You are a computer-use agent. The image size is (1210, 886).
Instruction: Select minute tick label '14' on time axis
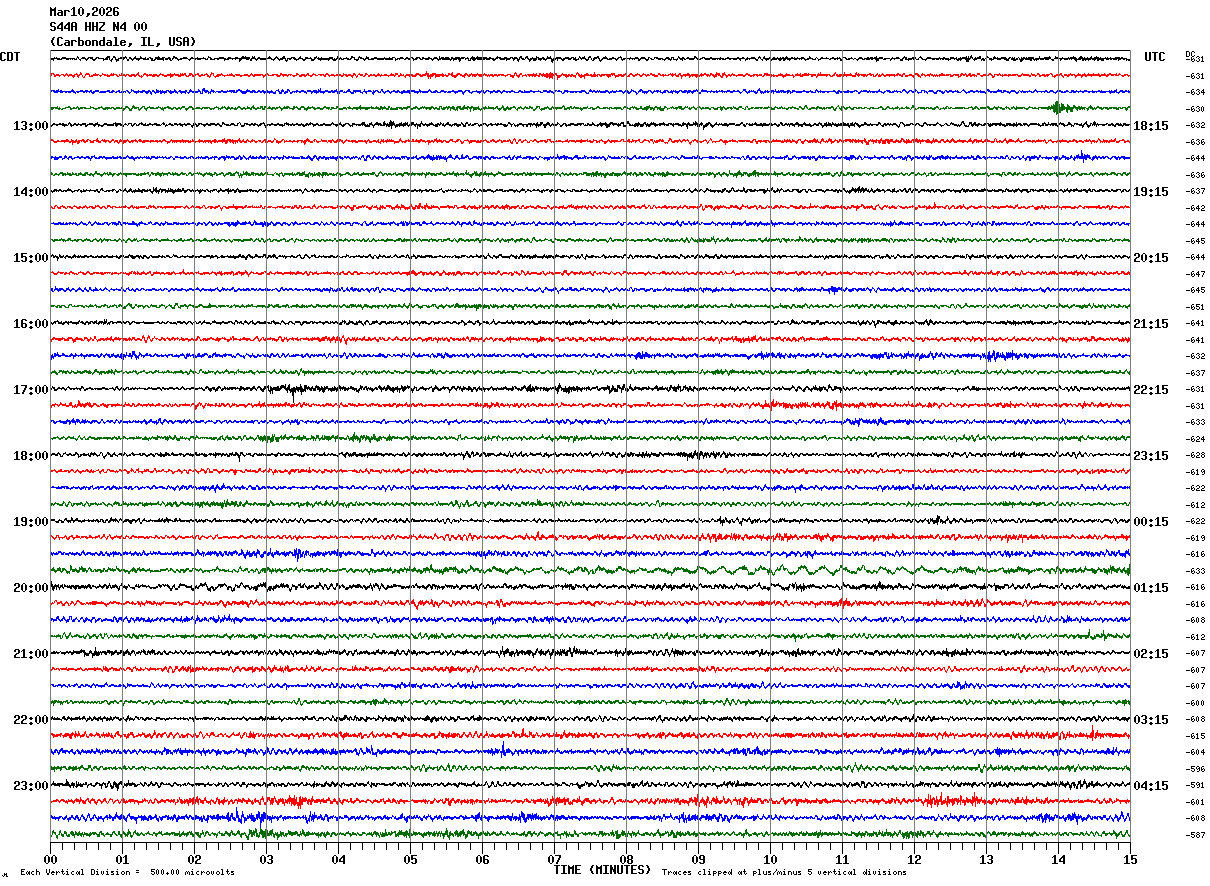pyautogui.click(x=1058, y=859)
